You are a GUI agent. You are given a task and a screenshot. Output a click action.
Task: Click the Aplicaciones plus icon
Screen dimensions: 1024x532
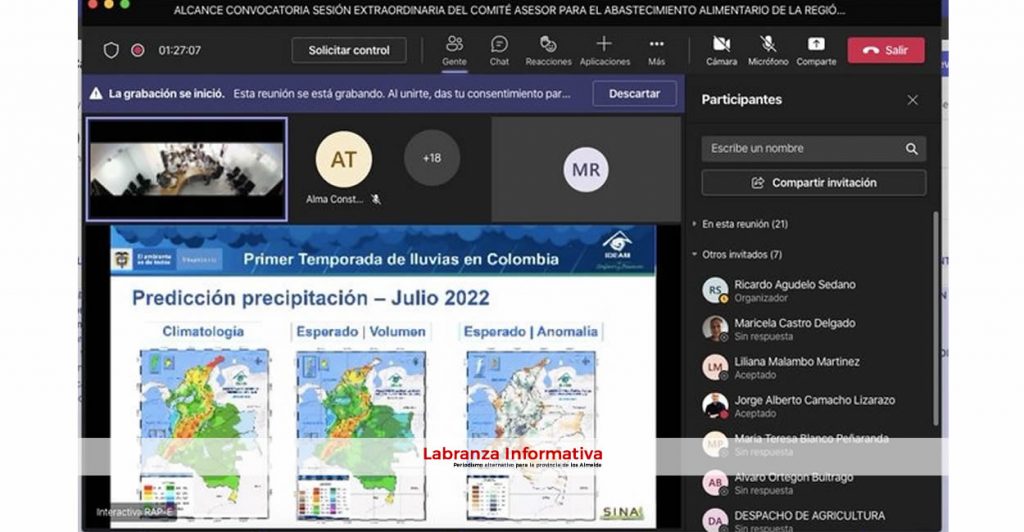click(604, 44)
